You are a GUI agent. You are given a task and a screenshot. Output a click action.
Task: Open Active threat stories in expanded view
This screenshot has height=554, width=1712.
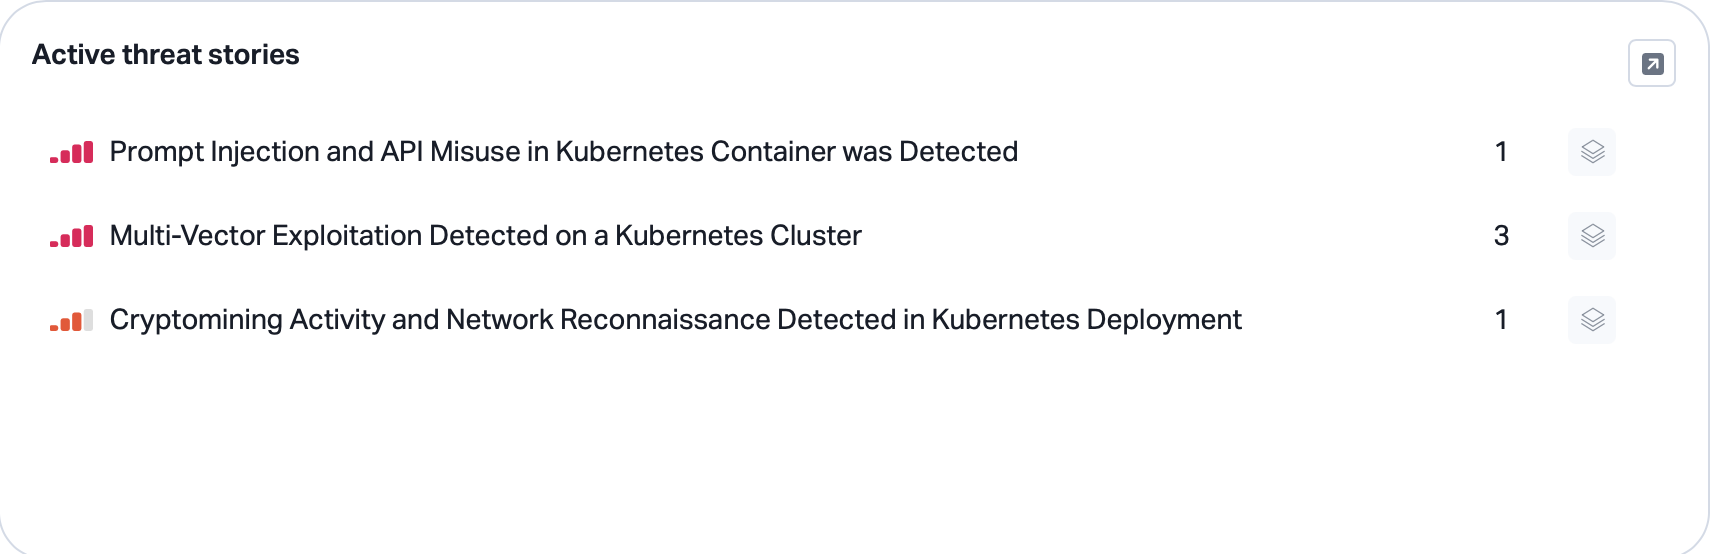[1652, 64]
